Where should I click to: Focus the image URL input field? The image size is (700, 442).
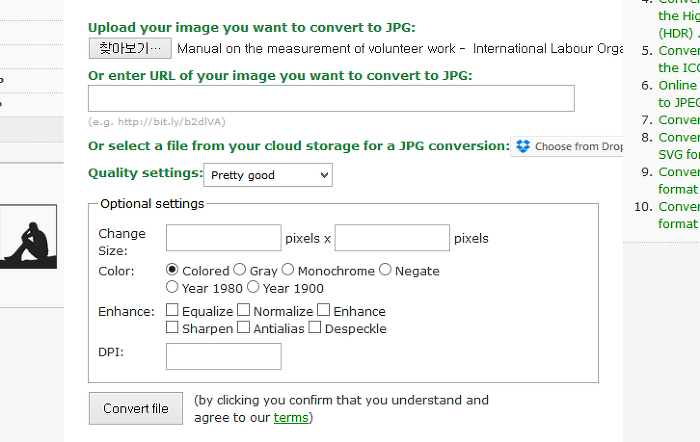(x=331, y=98)
